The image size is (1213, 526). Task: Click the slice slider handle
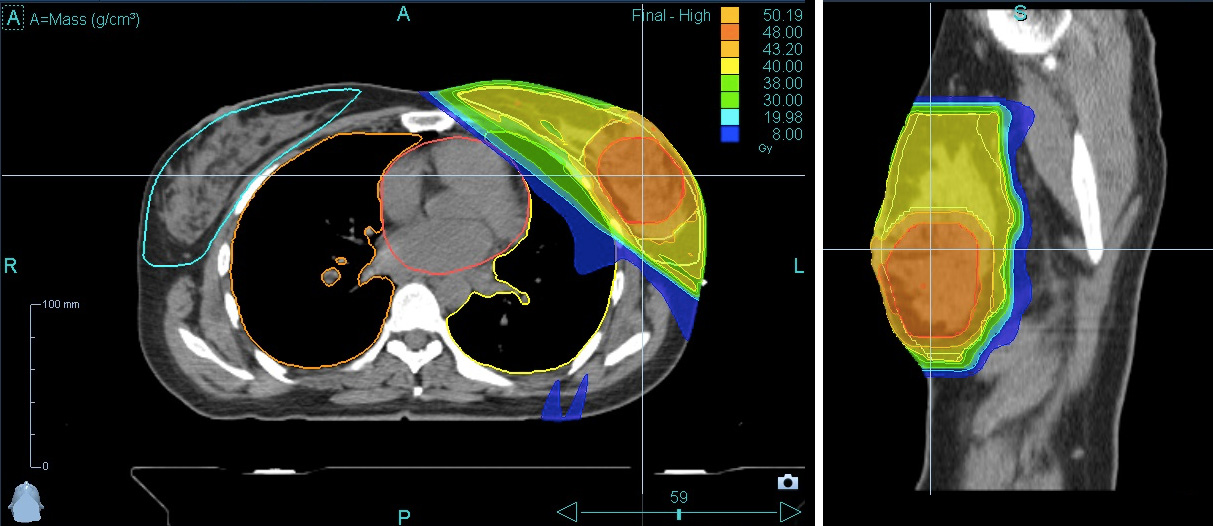click(679, 513)
